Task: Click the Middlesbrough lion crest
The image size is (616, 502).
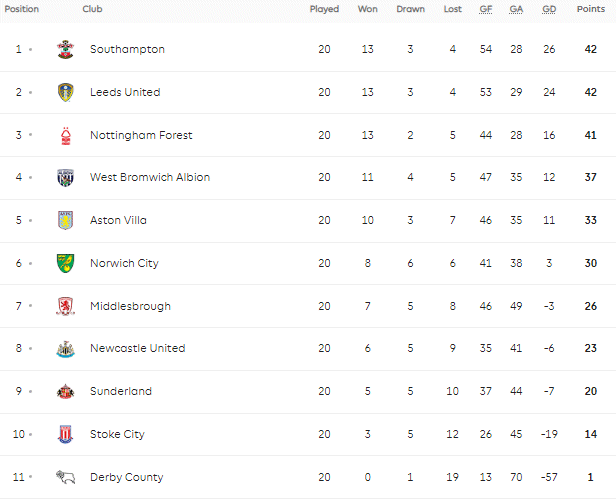Action: pos(66,306)
